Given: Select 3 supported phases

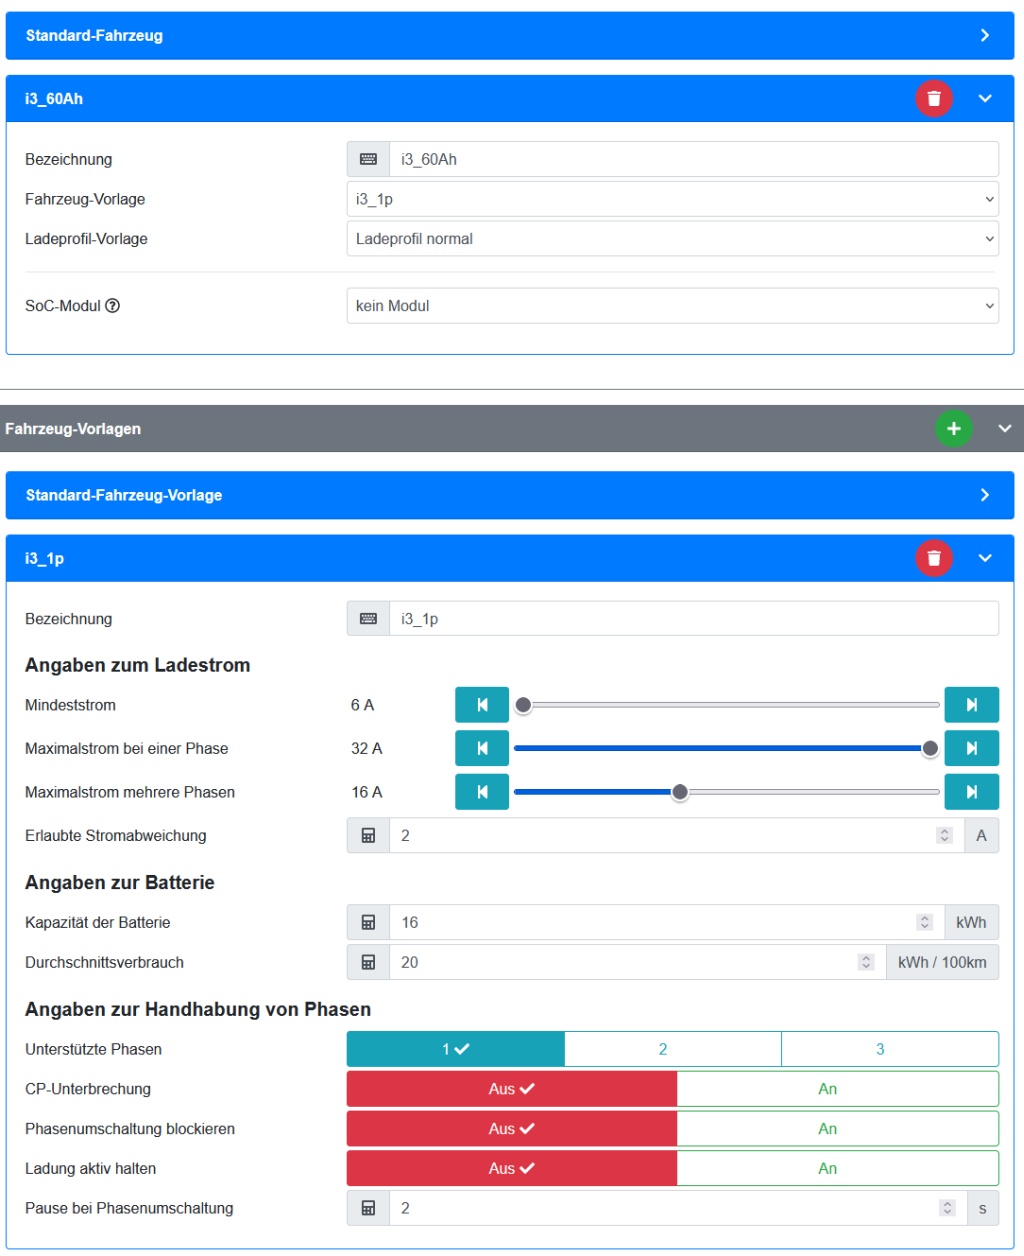Looking at the screenshot, I should point(890,1049).
